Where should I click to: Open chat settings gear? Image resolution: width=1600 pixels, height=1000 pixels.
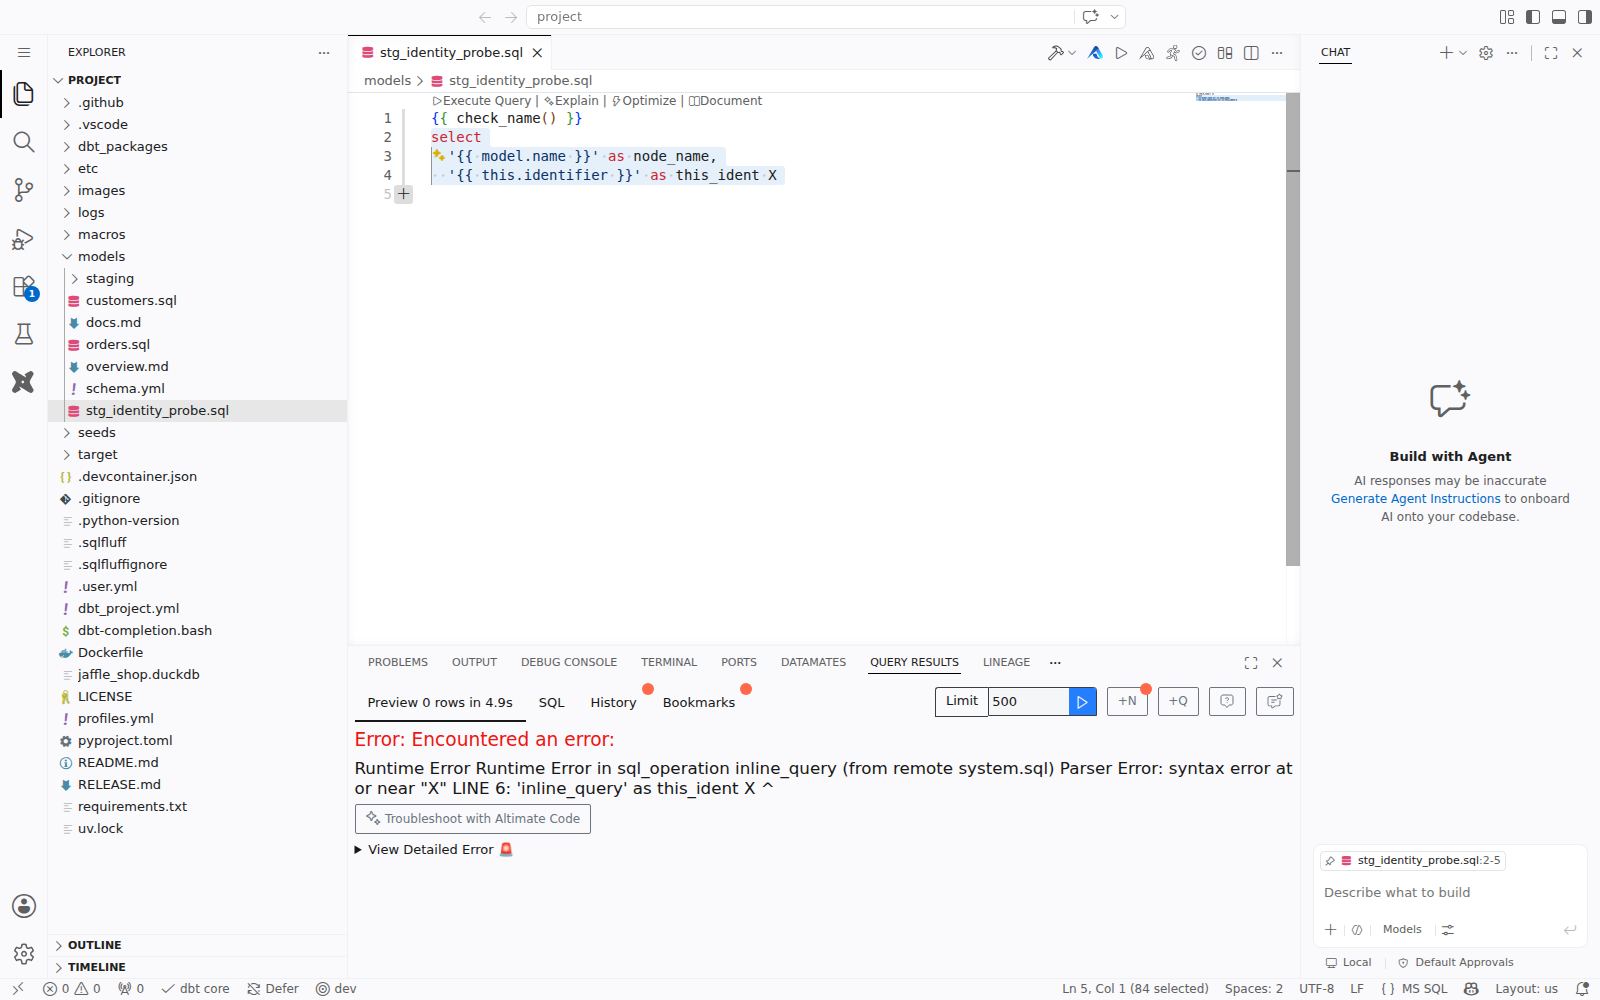point(1486,53)
